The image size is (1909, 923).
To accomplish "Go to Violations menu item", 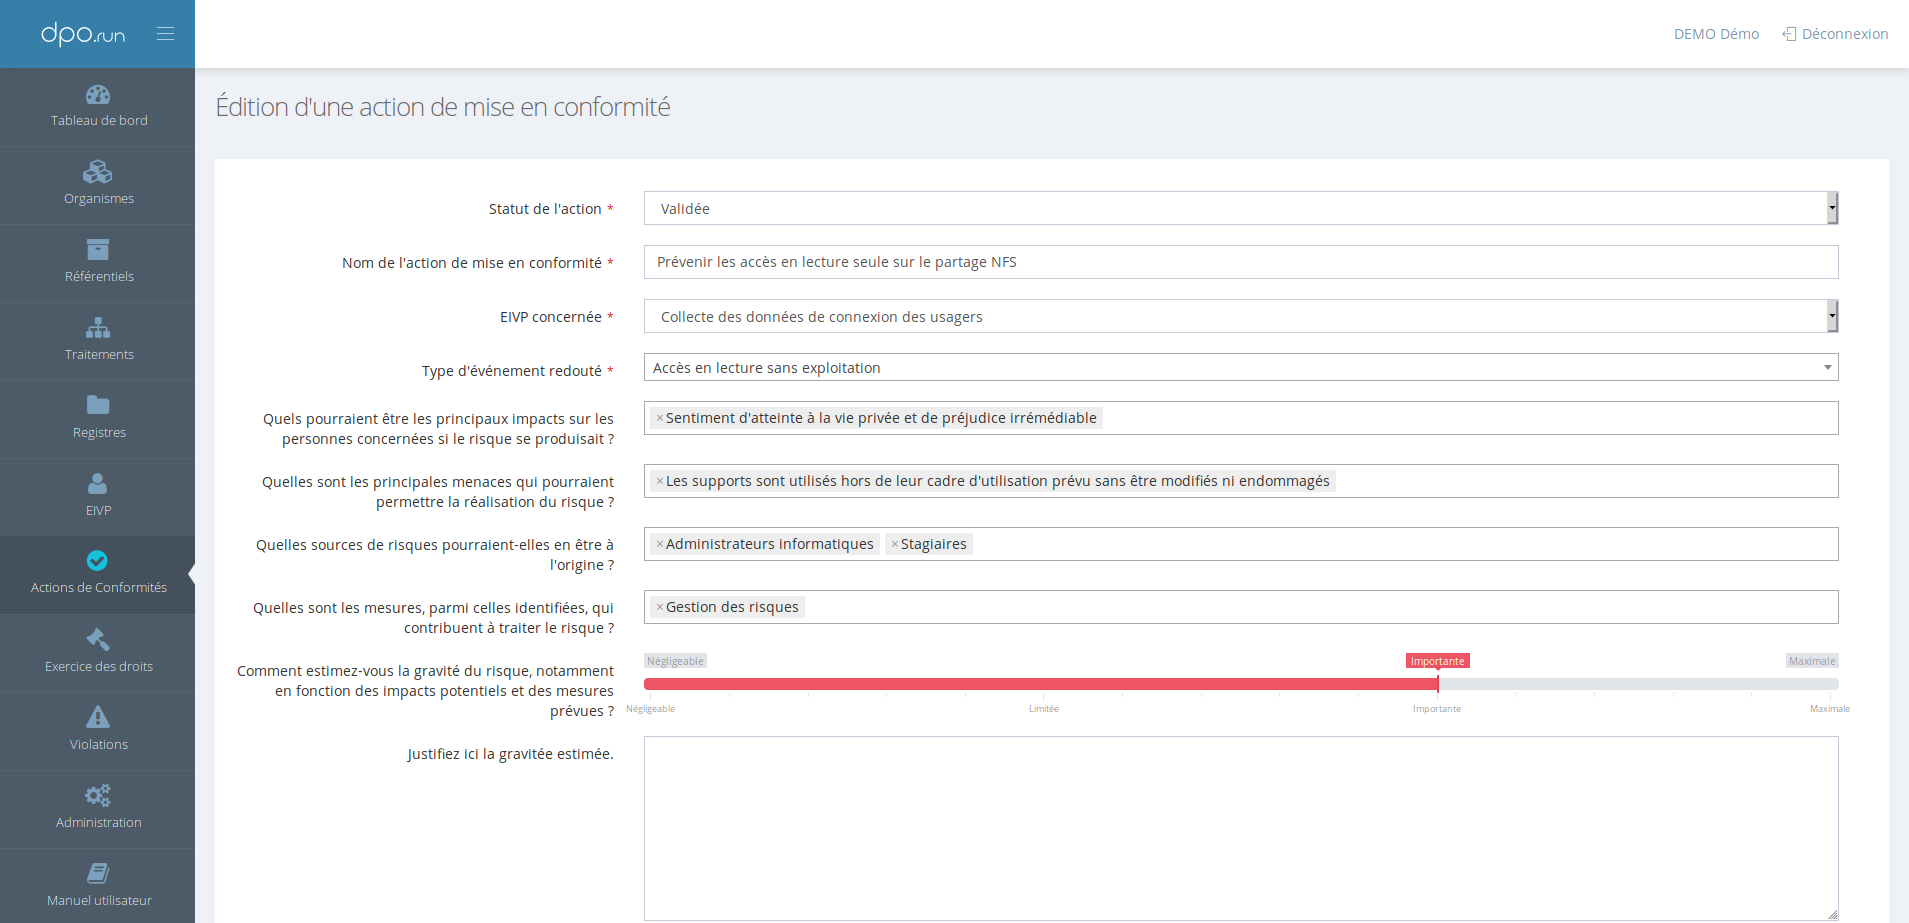I will 98,732.
